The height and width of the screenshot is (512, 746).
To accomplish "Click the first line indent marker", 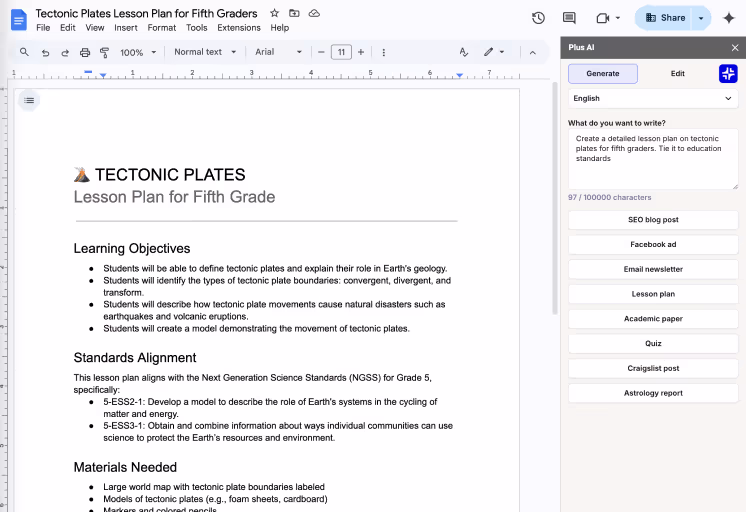I will 88,71.
